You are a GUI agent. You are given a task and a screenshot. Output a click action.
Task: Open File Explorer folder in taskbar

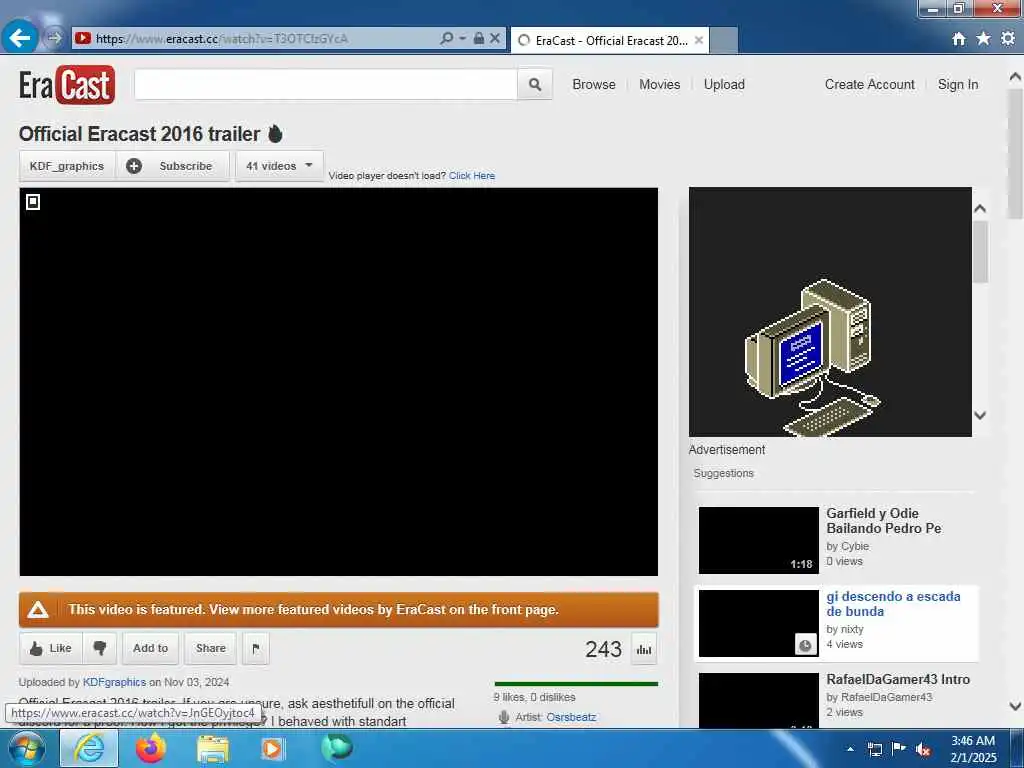[x=213, y=749]
